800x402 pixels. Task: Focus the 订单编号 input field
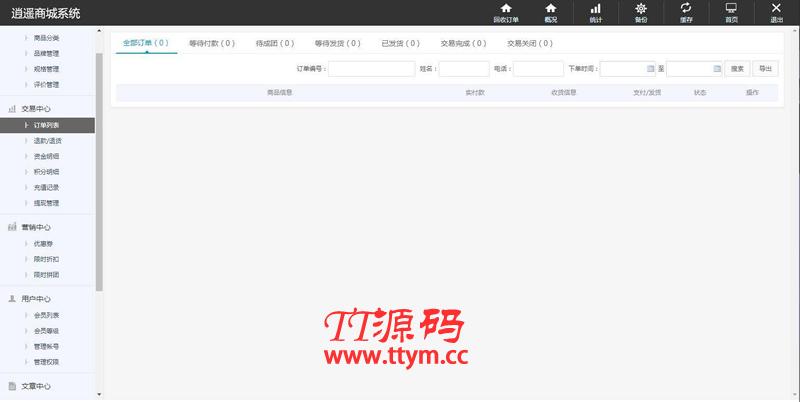[371, 69]
